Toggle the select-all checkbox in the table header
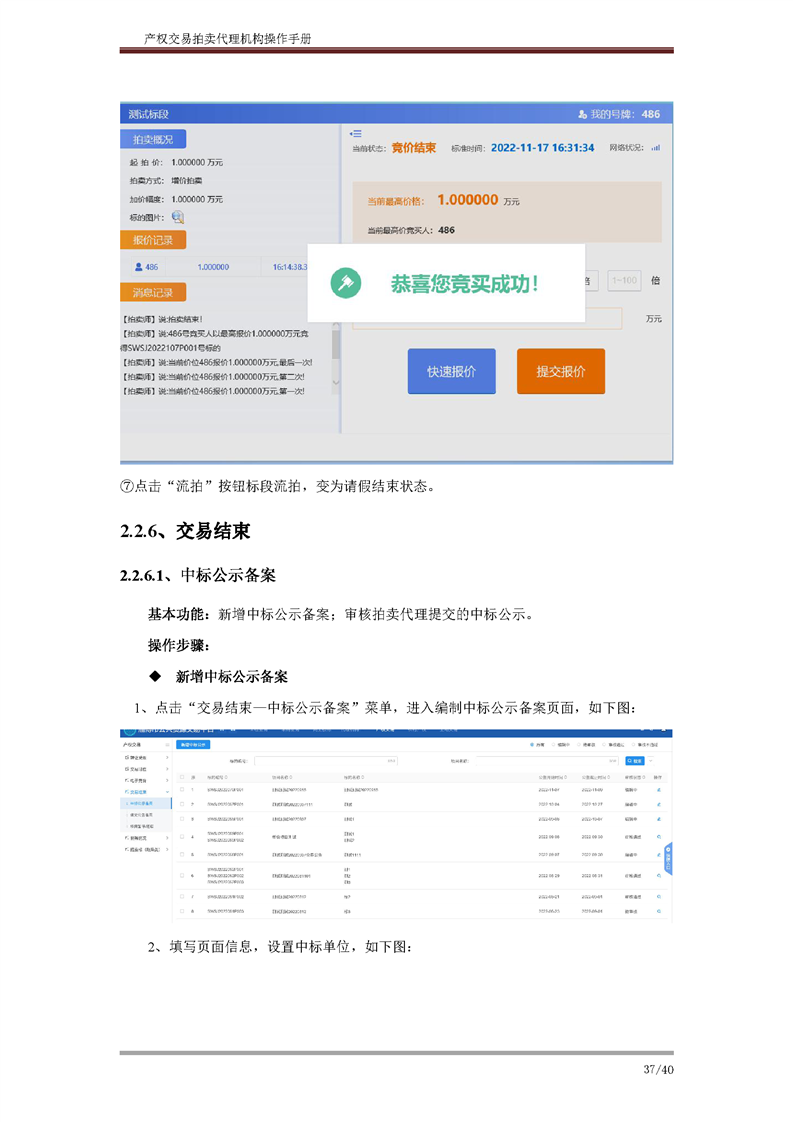The height and width of the screenshot is (1122, 793). pyautogui.click(x=181, y=776)
